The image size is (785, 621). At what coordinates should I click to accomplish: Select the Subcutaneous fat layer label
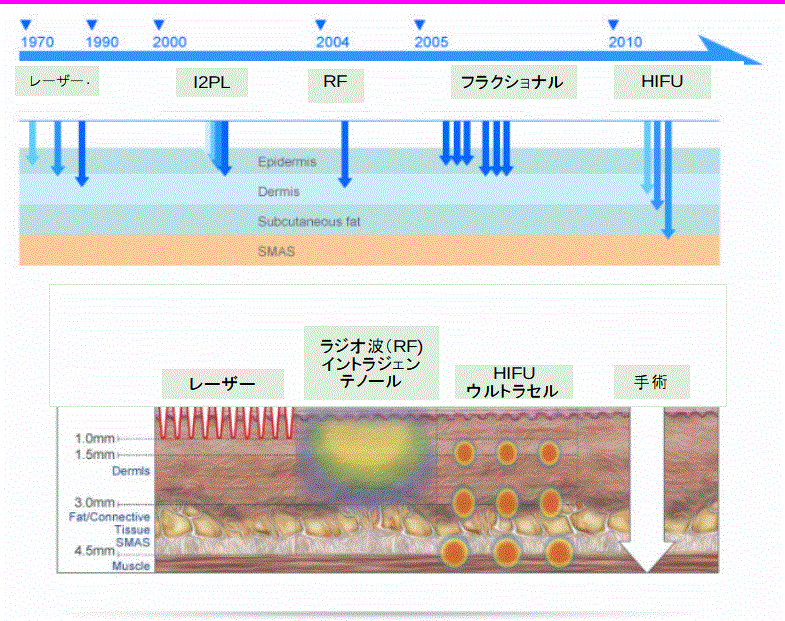coord(309,221)
